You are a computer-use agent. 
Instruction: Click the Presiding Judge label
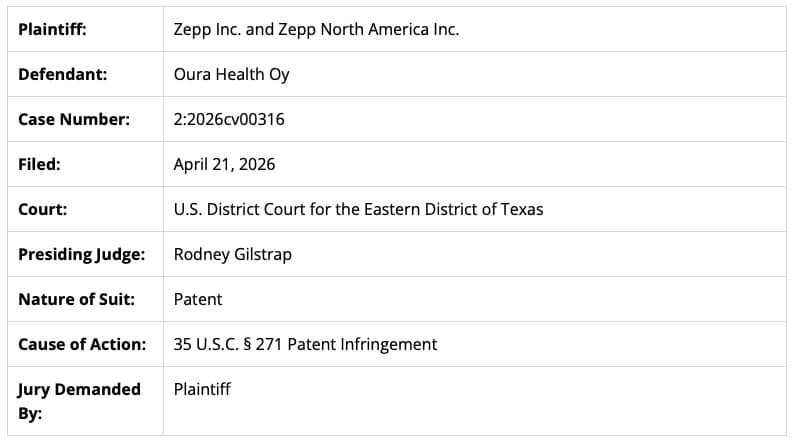[81, 254]
